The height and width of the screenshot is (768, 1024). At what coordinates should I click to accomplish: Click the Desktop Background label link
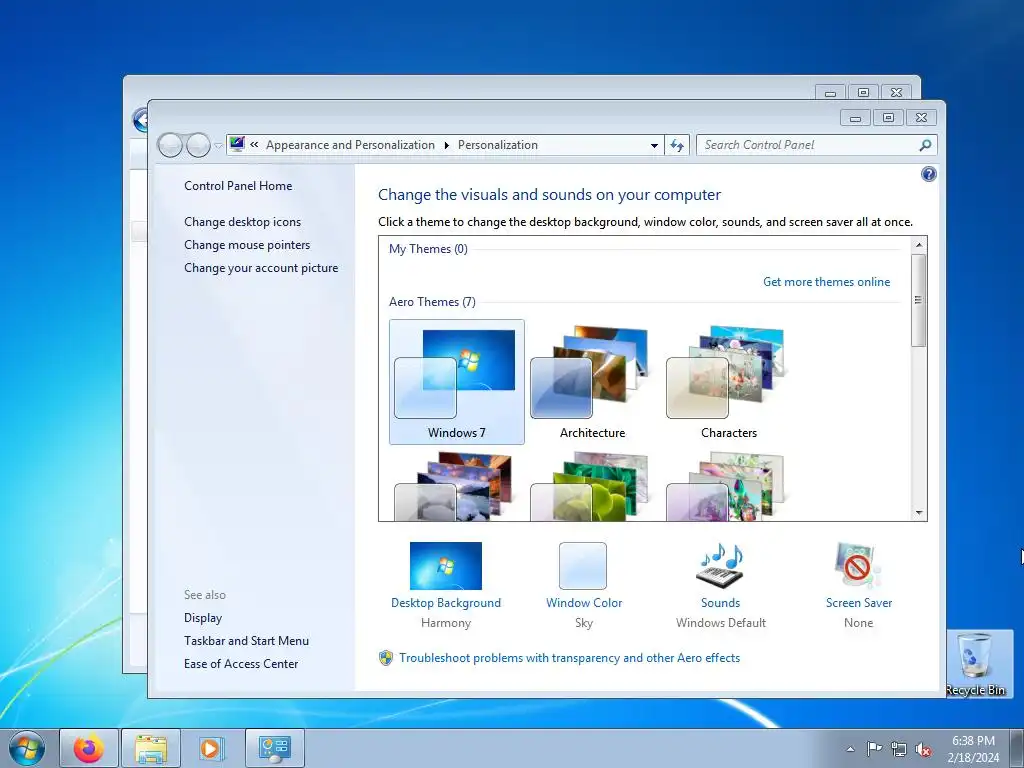pyautogui.click(x=445, y=603)
